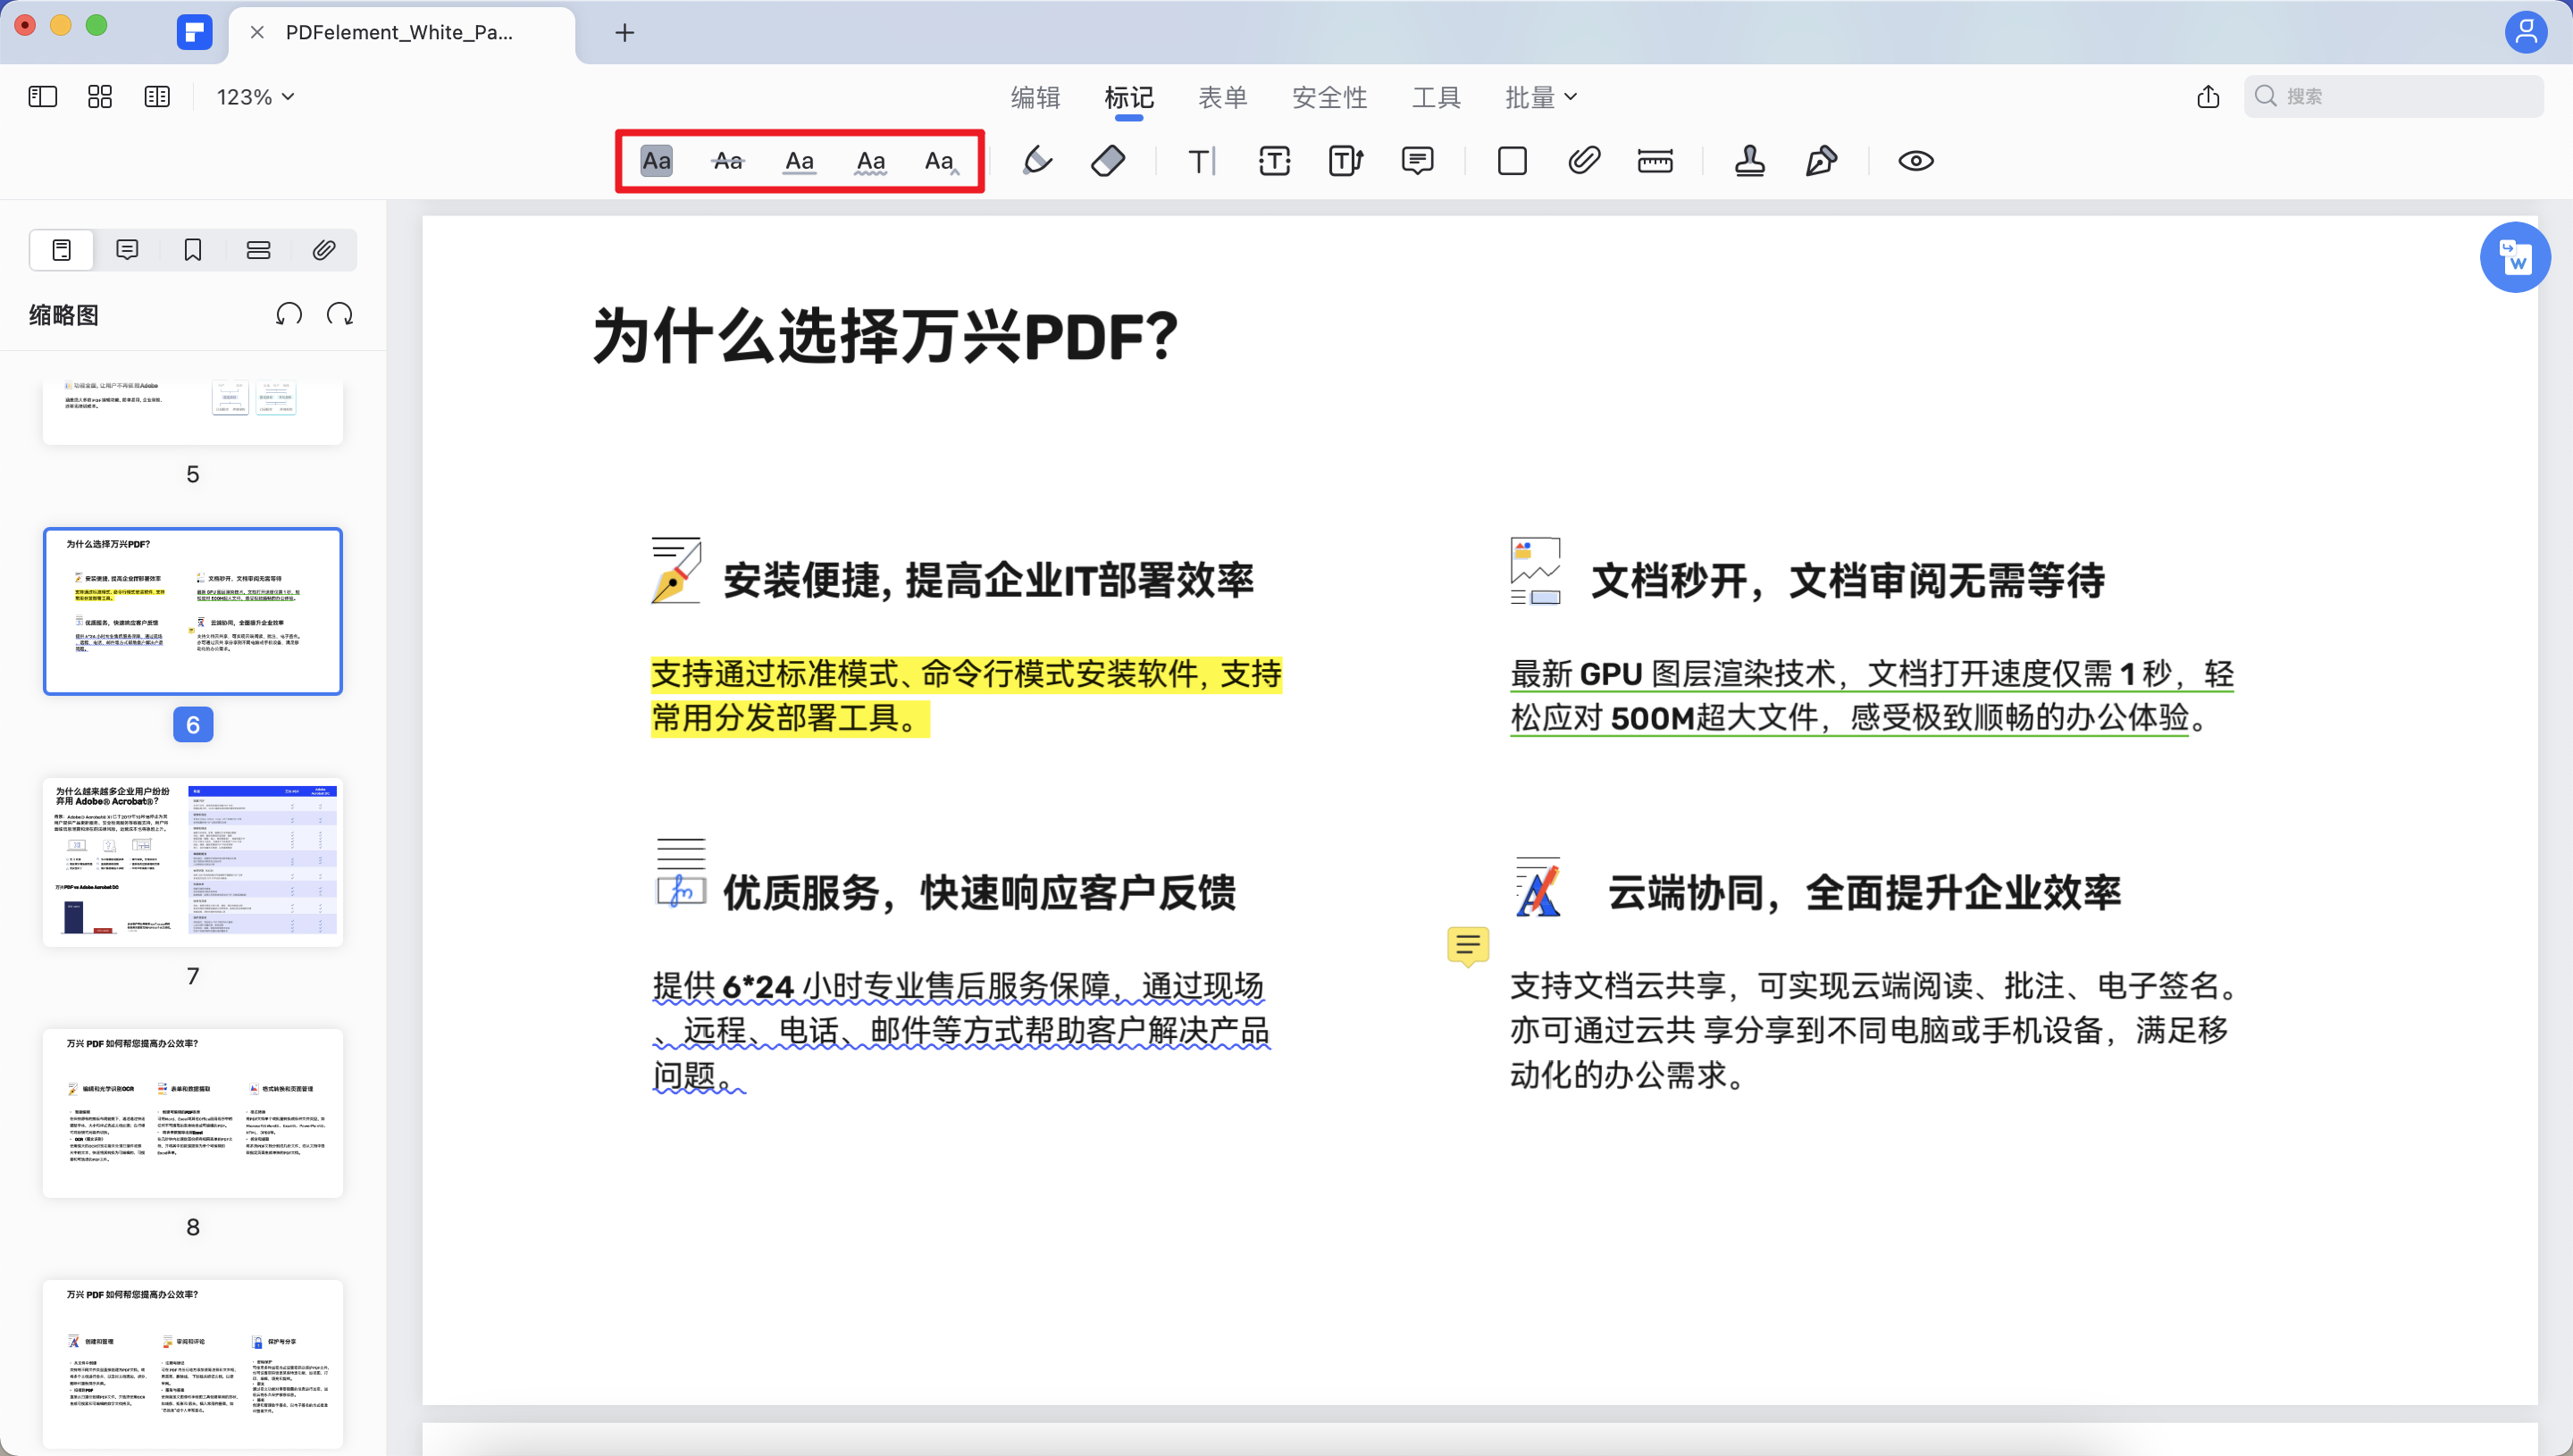Select the squiggly underline tool
Image resolution: width=2573 pixels, height=1456 pixels.
[871, 160]
